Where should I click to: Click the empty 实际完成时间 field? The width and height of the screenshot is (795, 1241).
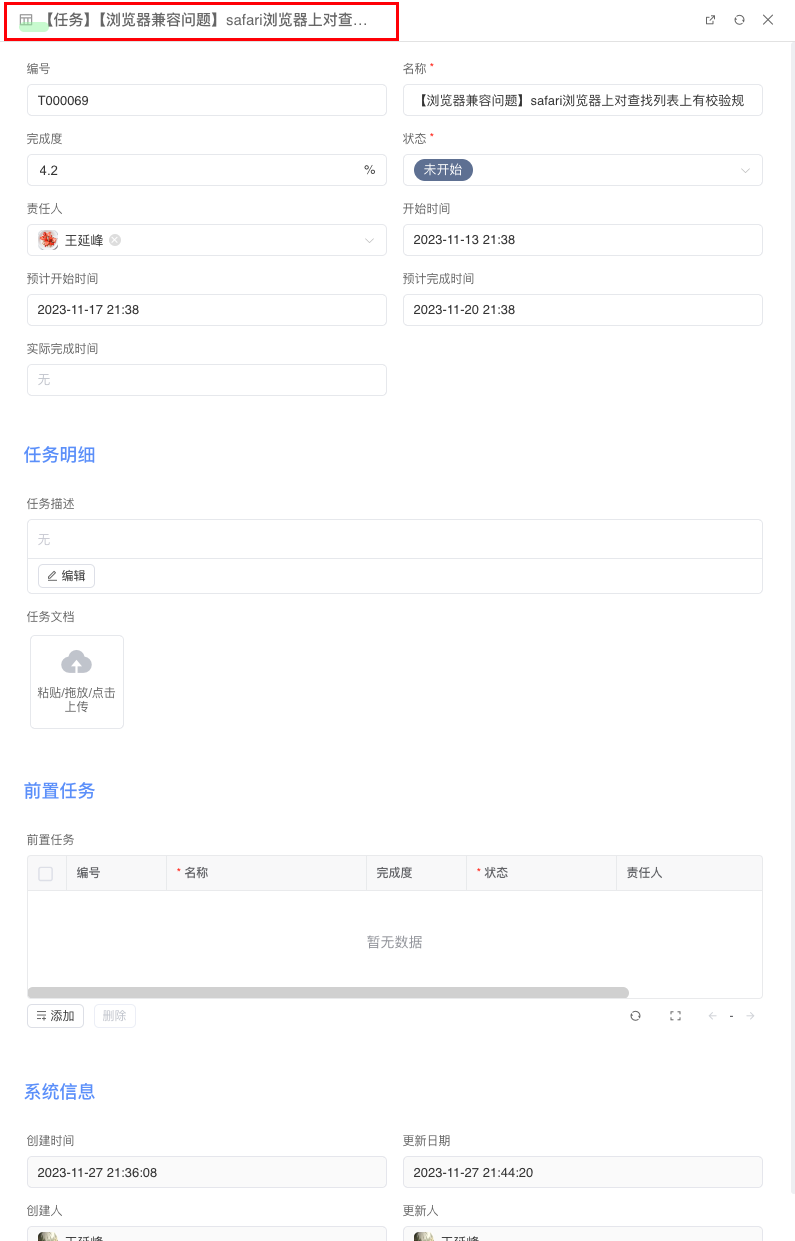point(207,380)
